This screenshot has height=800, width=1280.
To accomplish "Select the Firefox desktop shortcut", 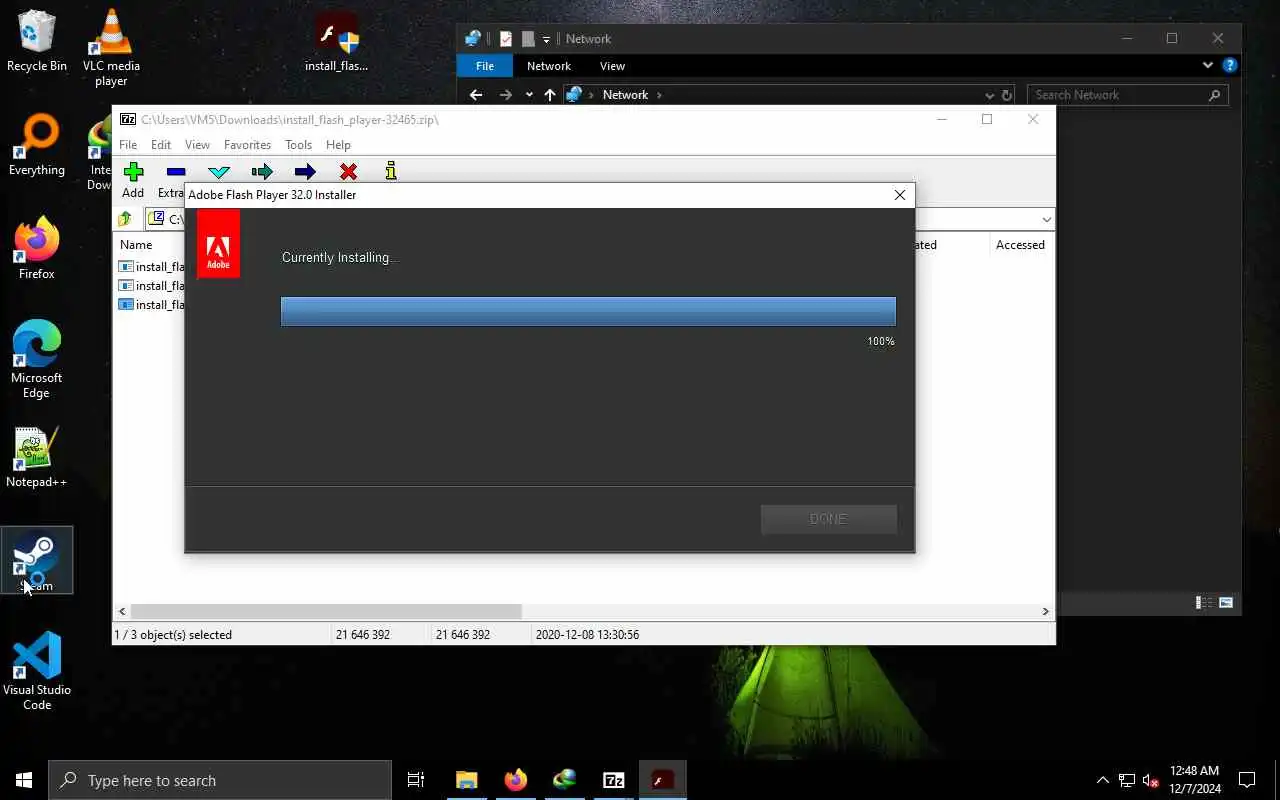I will 36,249.
